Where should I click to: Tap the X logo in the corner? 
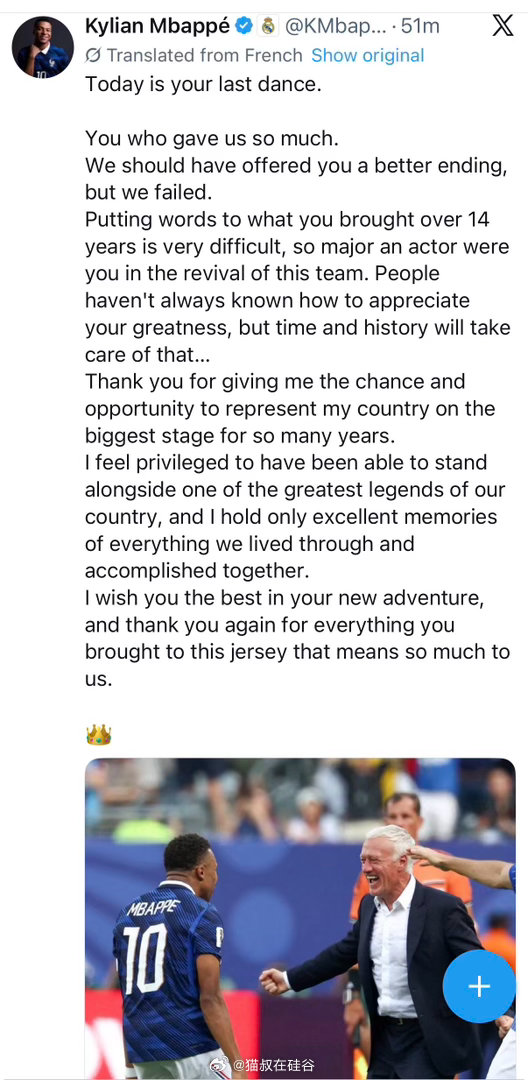pos(503,25)
